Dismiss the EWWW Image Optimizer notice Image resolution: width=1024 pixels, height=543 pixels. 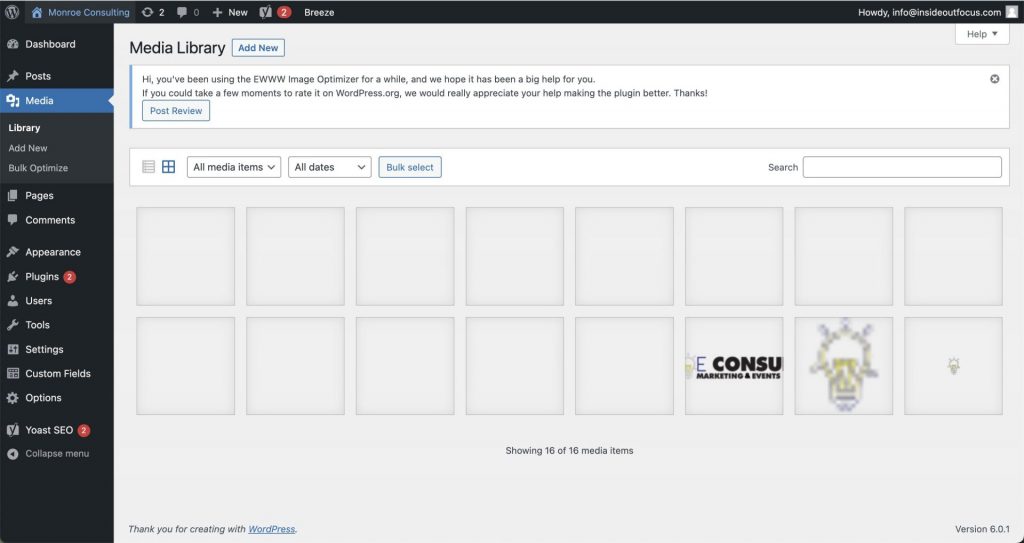click(x=995, y=79)
